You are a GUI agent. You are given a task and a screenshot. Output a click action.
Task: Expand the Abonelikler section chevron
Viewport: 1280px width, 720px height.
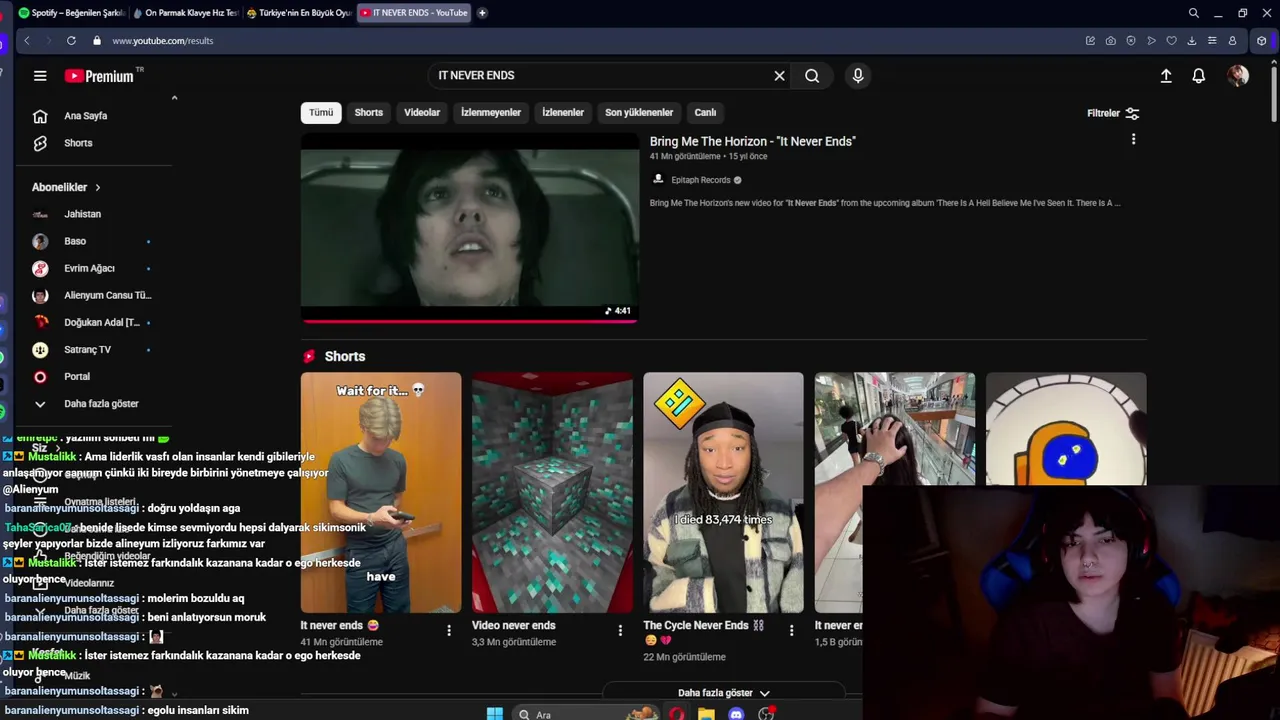click(97, 187)
